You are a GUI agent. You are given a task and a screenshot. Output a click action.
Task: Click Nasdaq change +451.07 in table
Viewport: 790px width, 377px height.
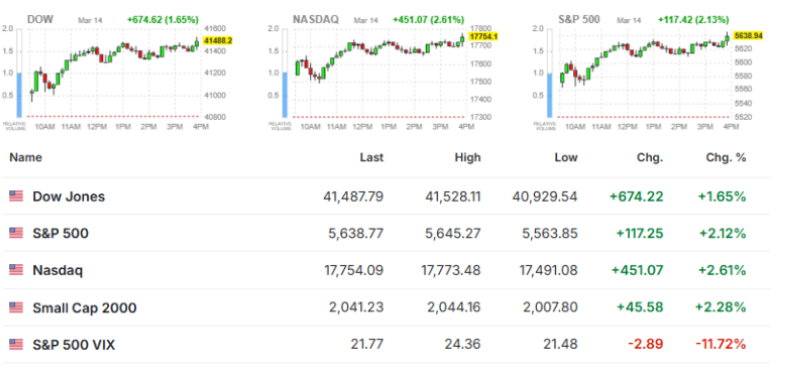[637, 271]
